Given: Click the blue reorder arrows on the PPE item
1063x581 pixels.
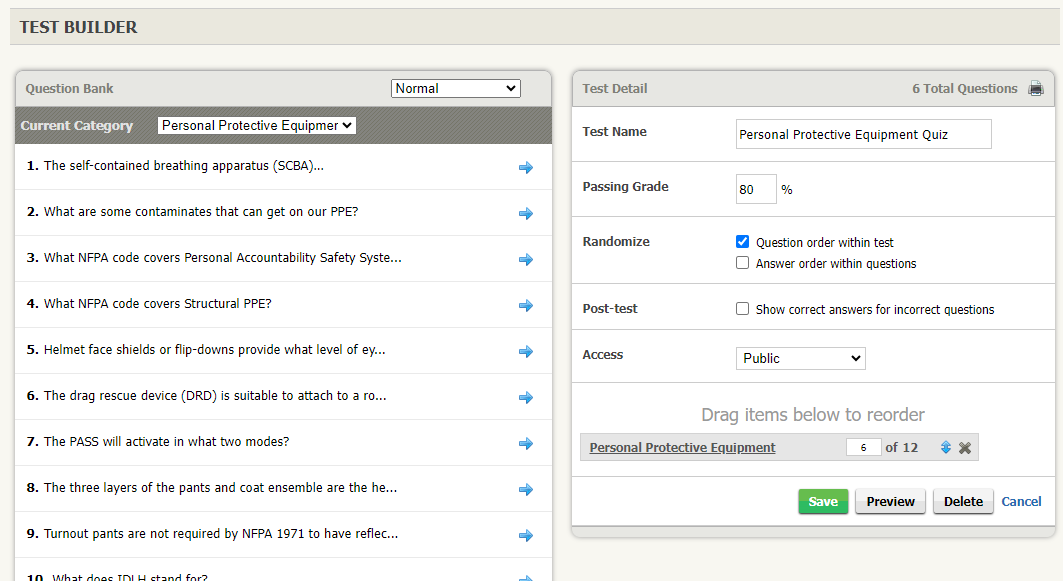Looking at the screenshot, I should tap(945, 447).
